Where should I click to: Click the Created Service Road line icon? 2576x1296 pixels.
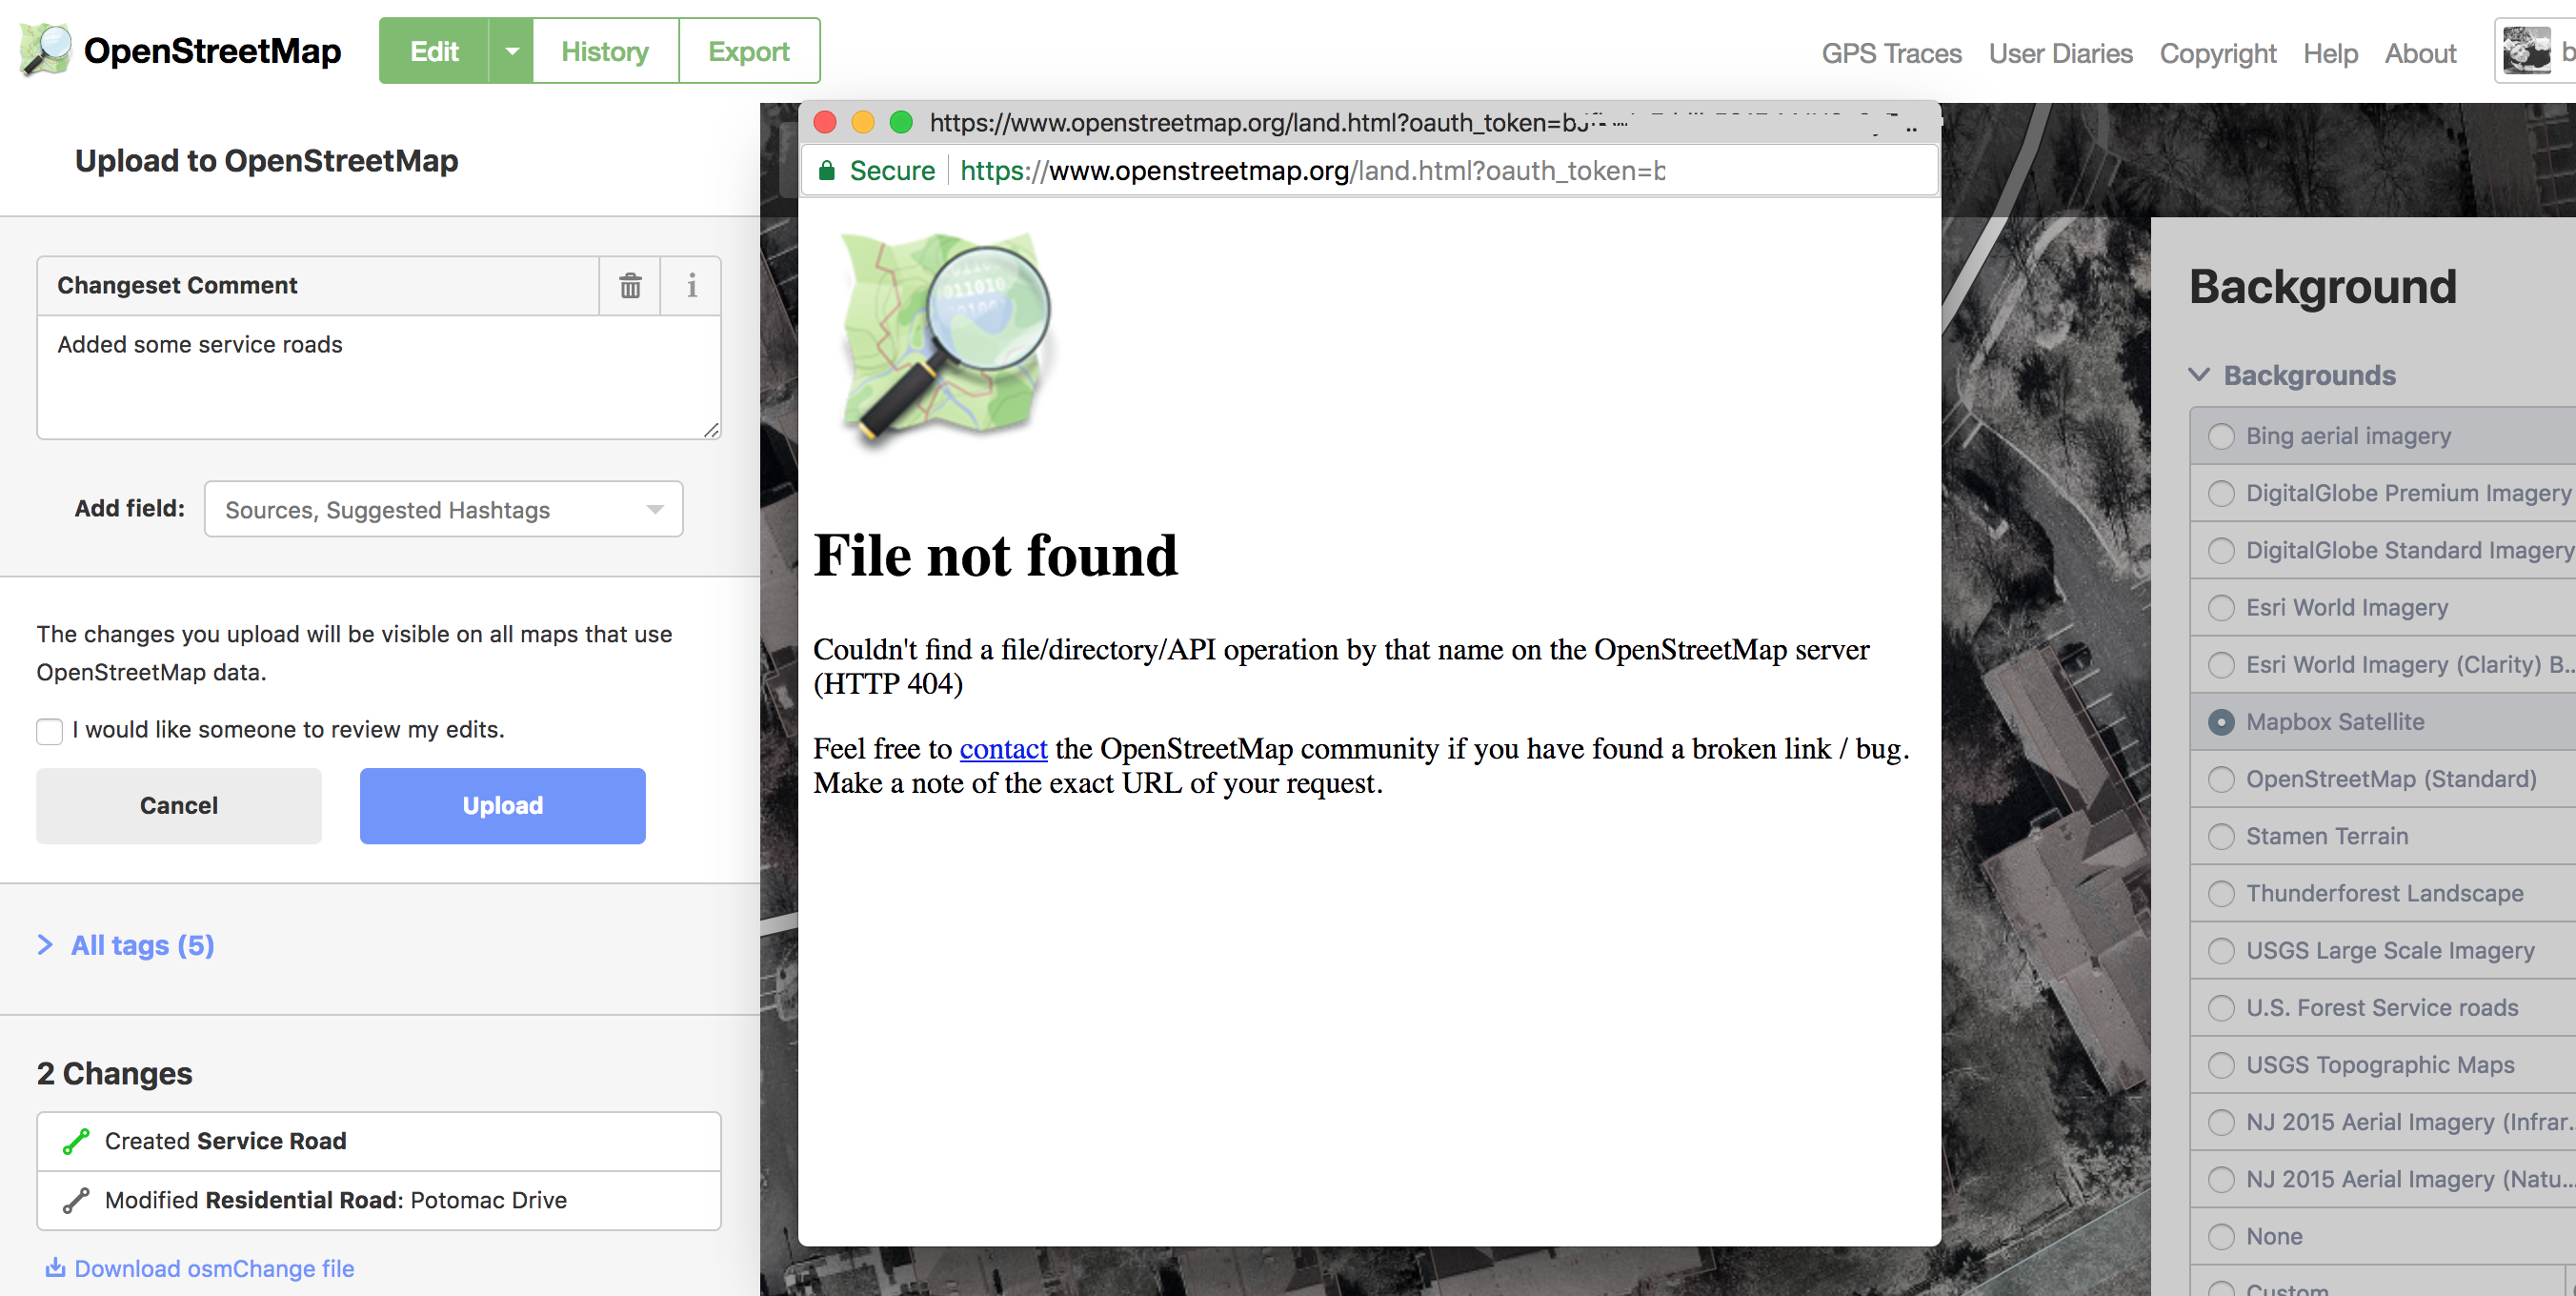[76, 1141]
